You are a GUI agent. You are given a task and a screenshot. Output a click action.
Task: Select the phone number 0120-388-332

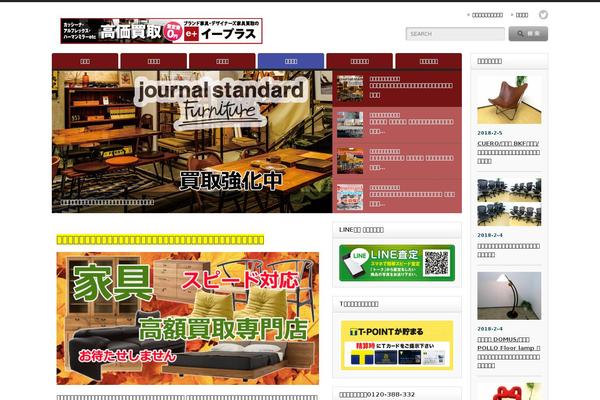pos(391,394)
